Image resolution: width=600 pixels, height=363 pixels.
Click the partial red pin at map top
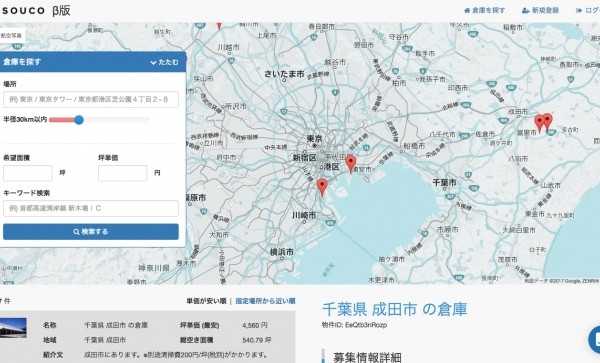219,26
